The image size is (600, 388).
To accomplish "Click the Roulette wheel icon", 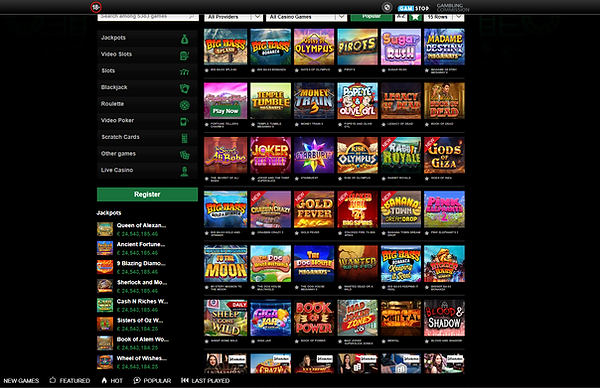I will [x=184, y=105].
